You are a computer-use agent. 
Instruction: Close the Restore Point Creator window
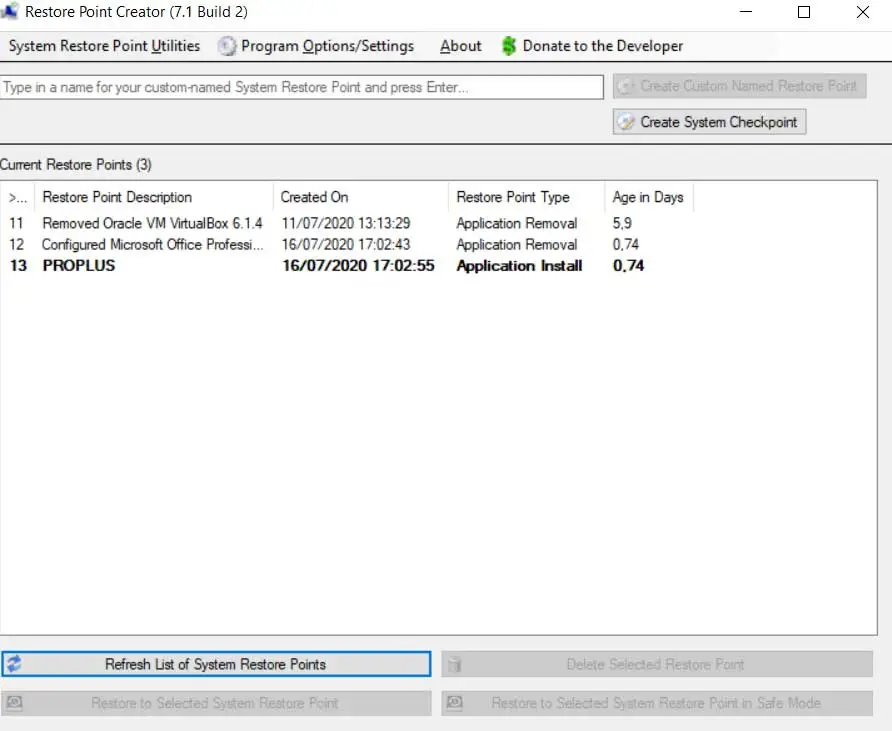862,11
